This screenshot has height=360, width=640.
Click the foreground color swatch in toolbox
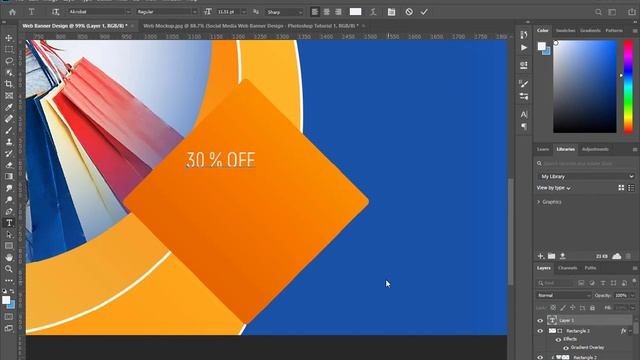click(6, 300)
